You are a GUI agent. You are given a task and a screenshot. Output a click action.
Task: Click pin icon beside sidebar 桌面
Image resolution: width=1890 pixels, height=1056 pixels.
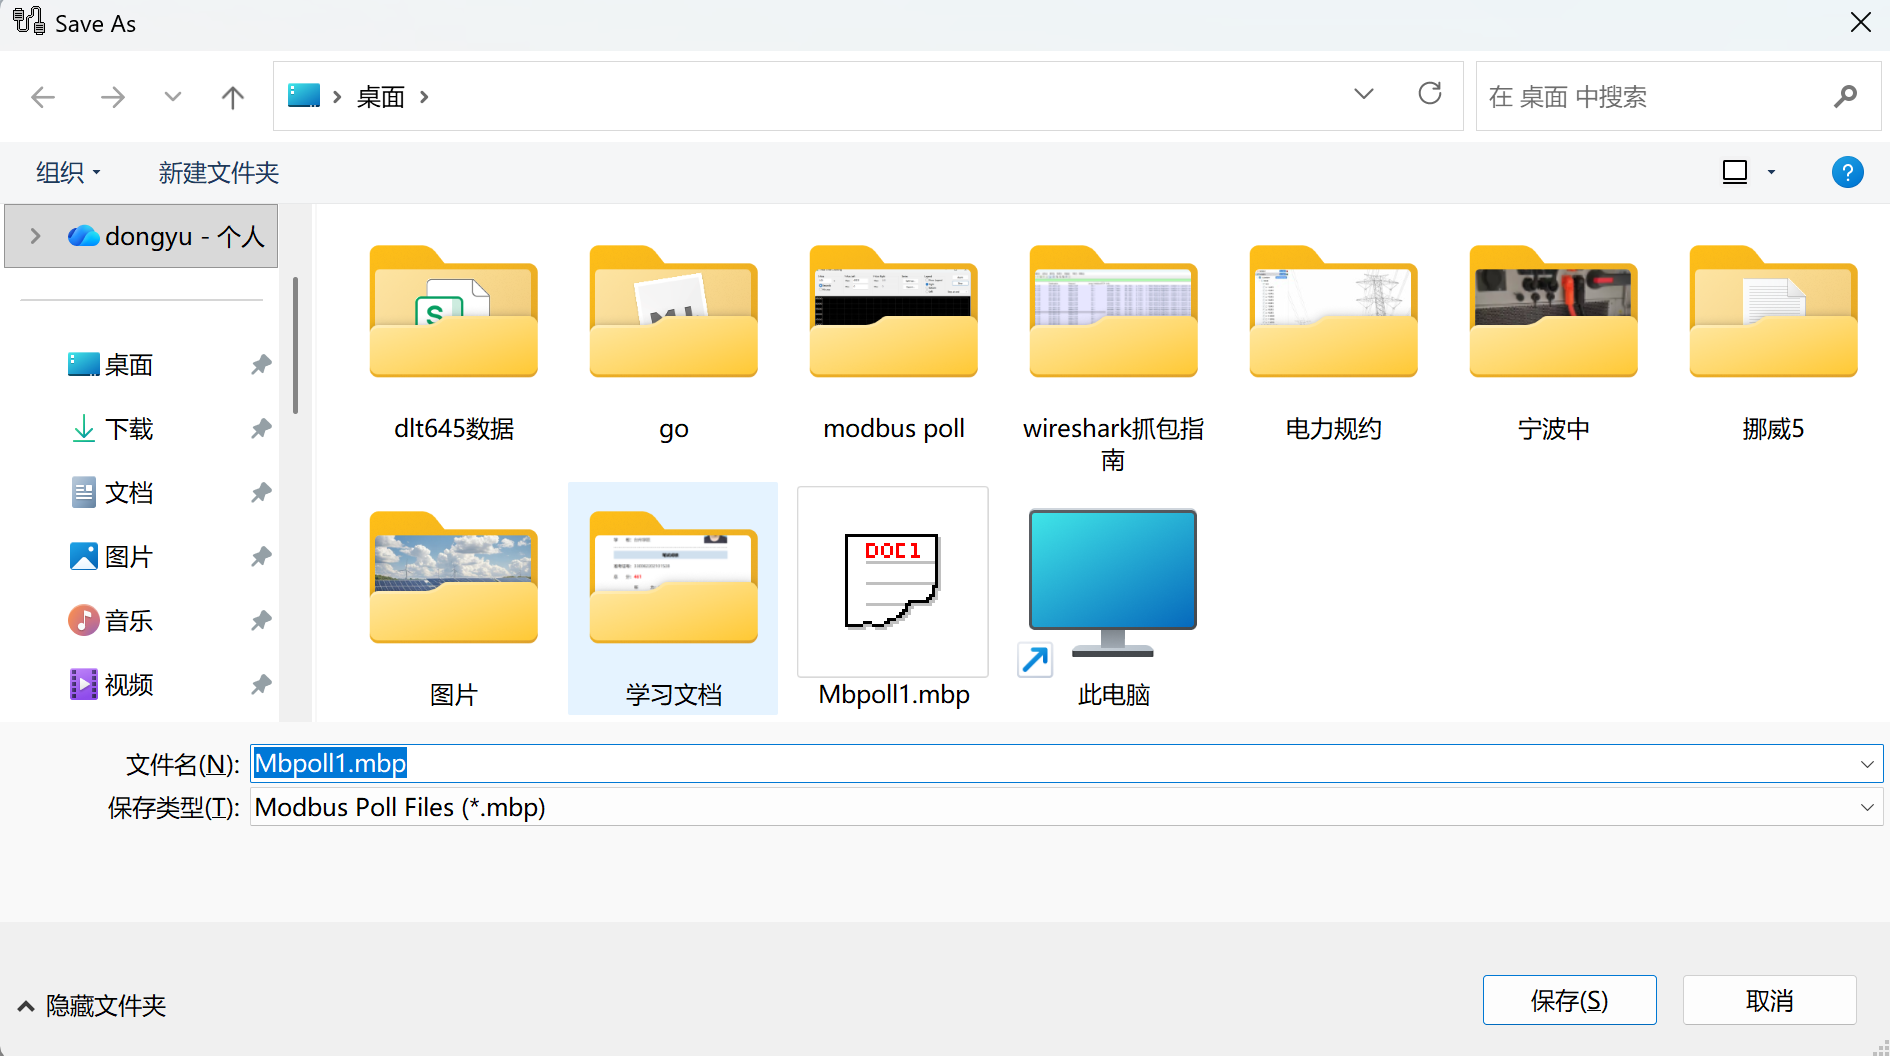(x=261, y=365)
